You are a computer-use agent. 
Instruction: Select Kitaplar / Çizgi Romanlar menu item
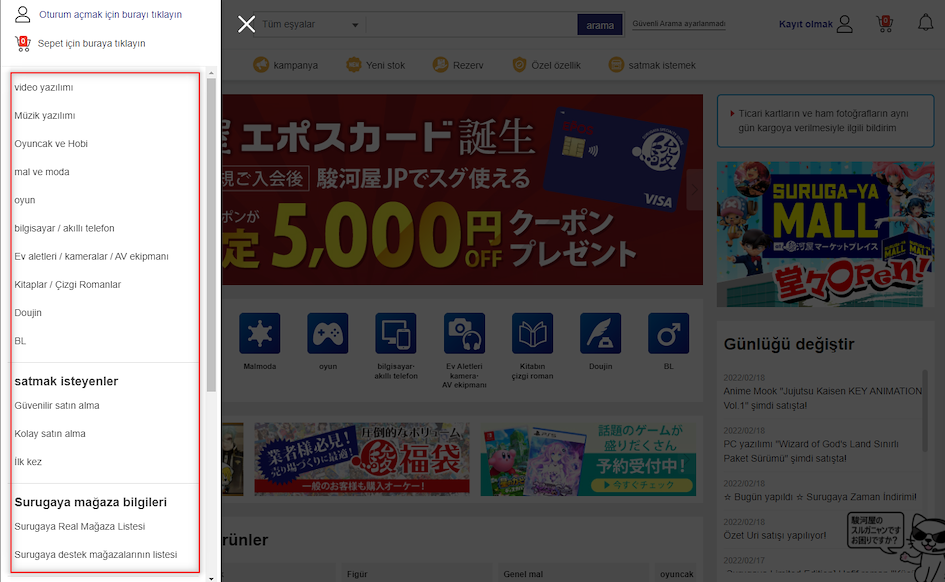pos(68,284)
